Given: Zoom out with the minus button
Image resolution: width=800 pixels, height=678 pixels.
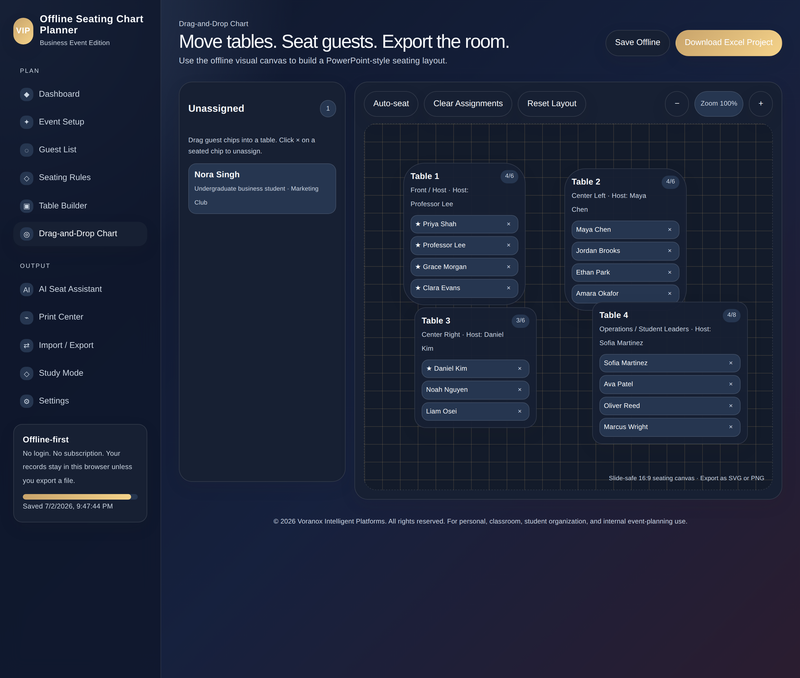Looking at the screenshot, I should click(x=677, y=104).
